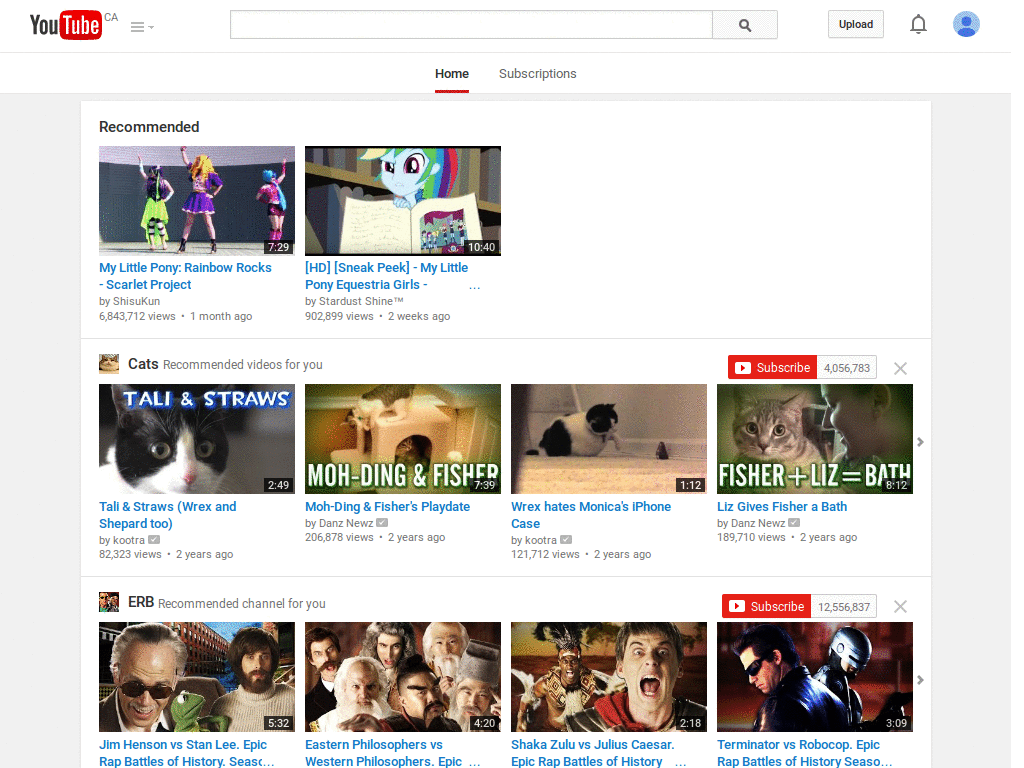Open My Little Pony: Rainbow Rocks title link
The width and height of the screenshot is (1024, 768).
(185, 276)
